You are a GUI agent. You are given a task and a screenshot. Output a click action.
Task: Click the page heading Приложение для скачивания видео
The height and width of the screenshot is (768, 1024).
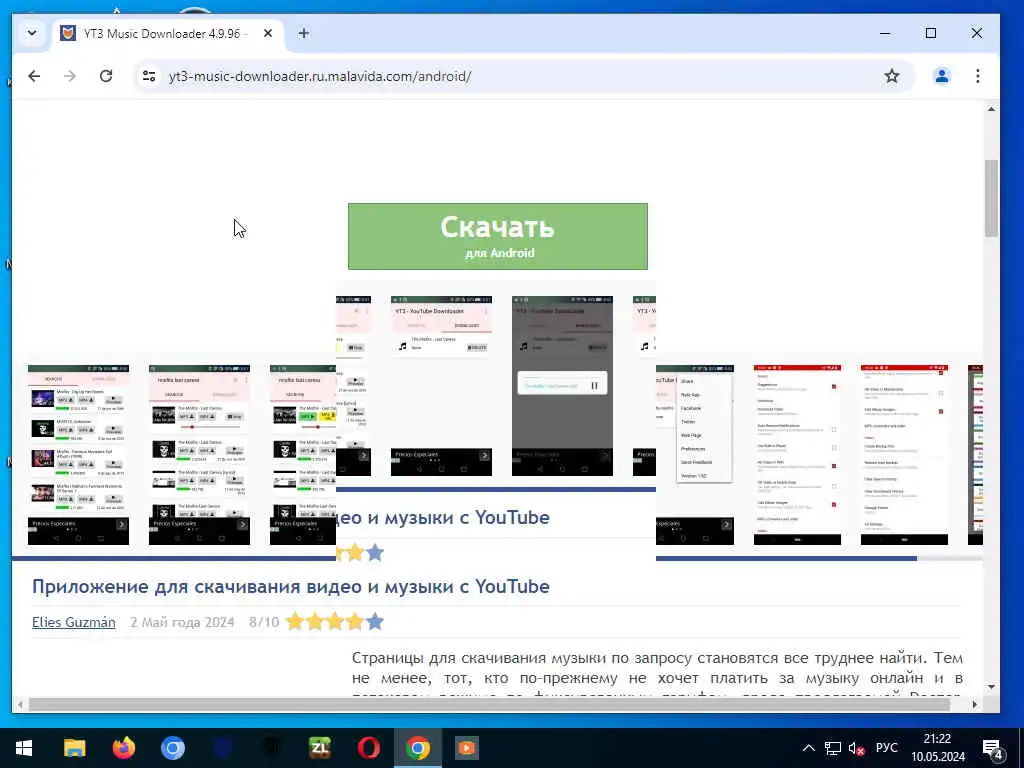pos(291,586)
